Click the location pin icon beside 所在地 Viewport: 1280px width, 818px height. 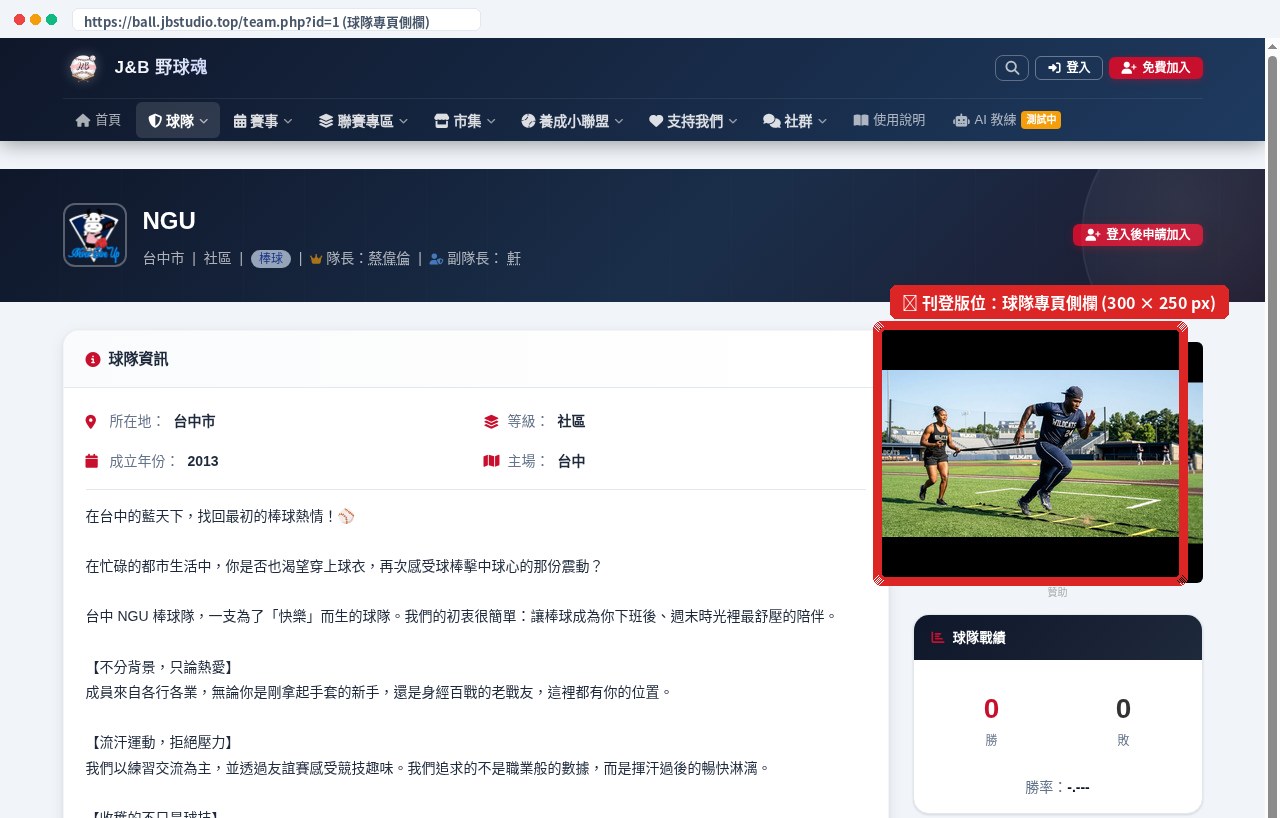tap(91, 422)
